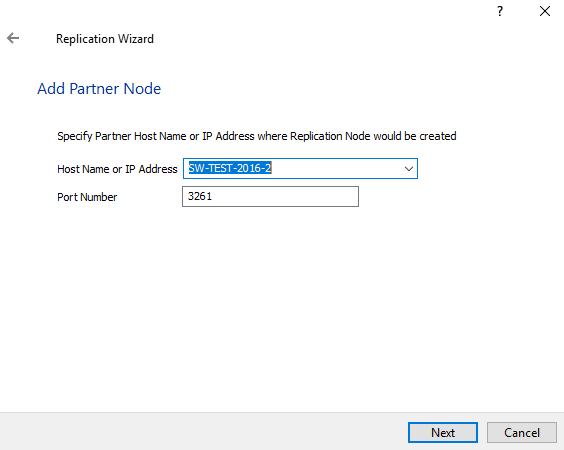The height and width of the screenshot is (450, 564).
Task: Open help with the question mark icon
Action: tap(500, 12)
